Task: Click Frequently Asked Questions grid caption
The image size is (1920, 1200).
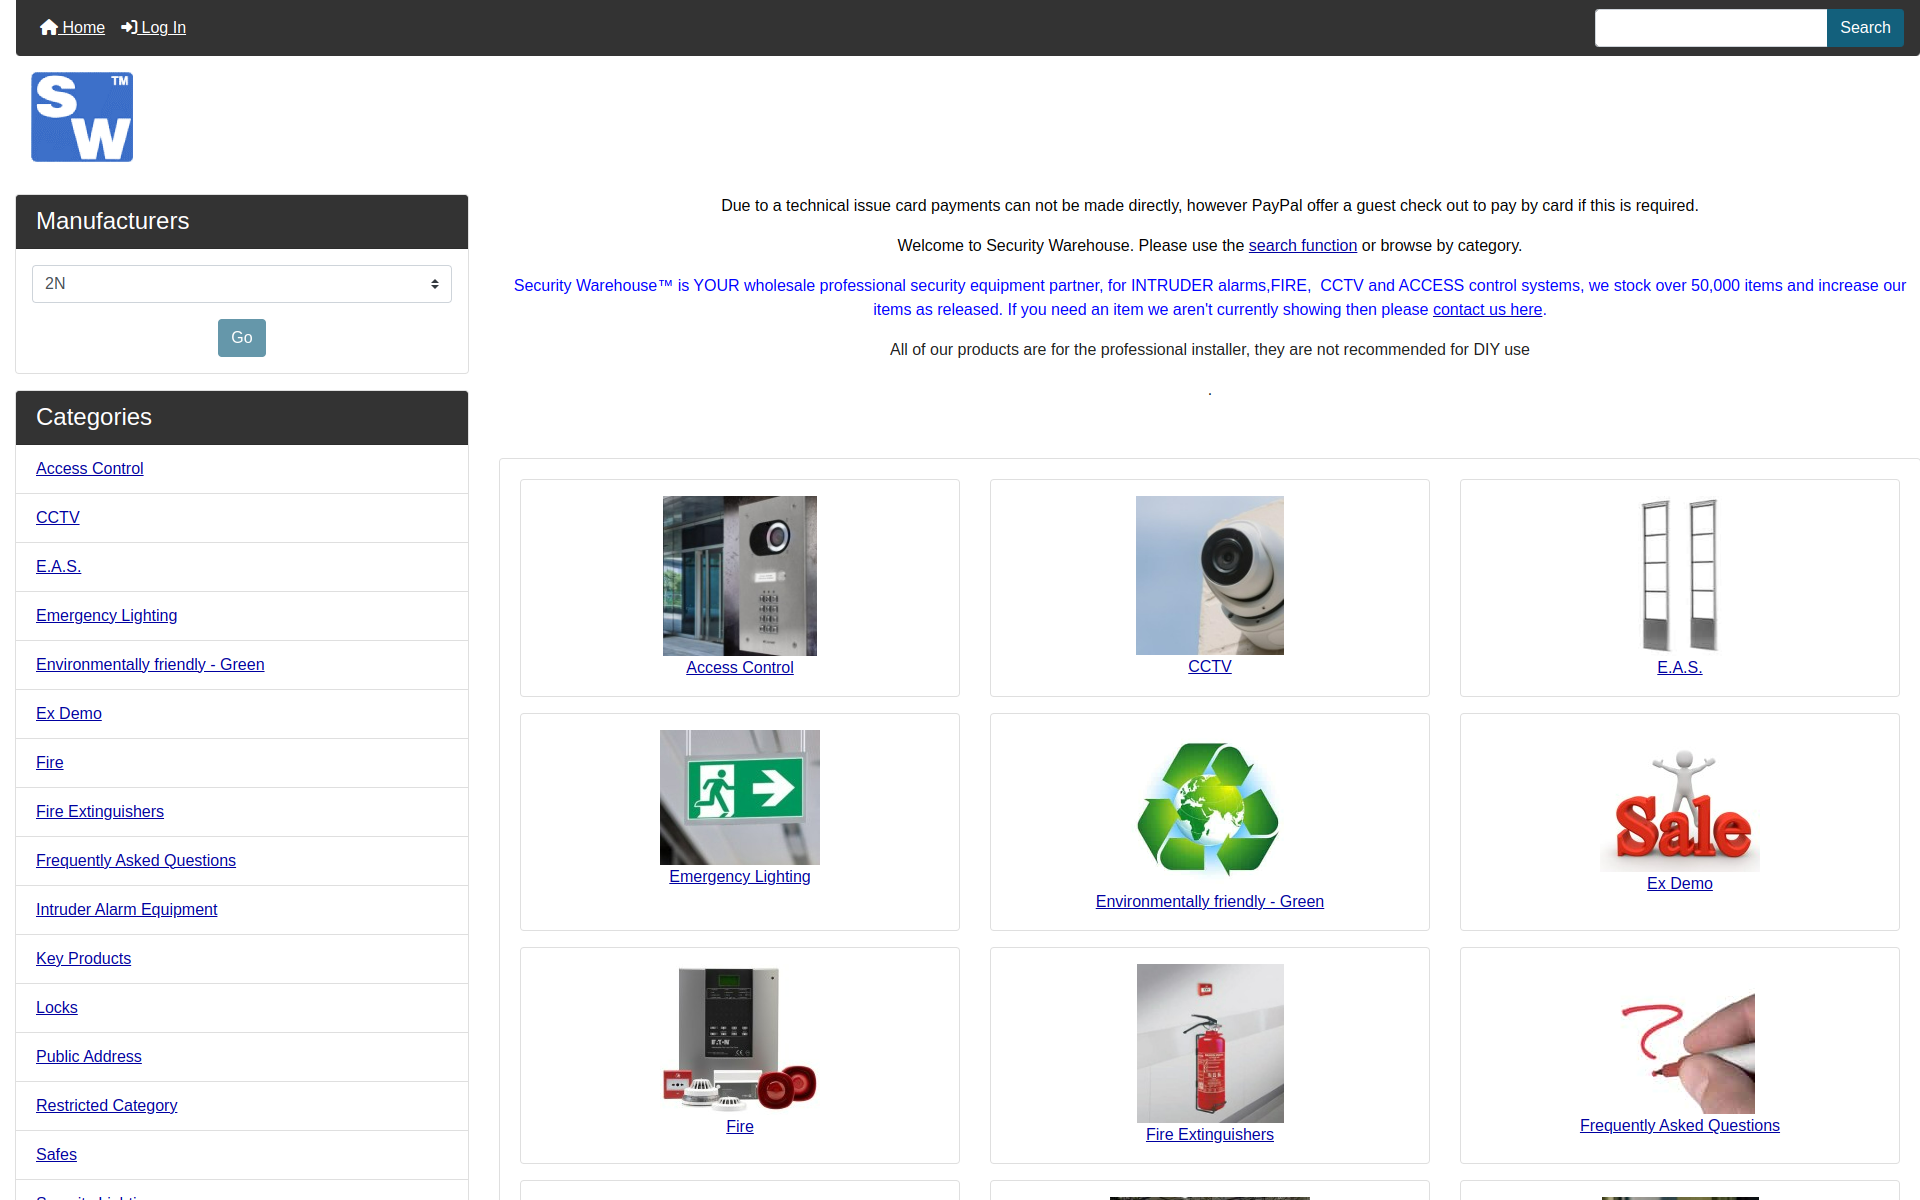Action: coord(1680,1125)
